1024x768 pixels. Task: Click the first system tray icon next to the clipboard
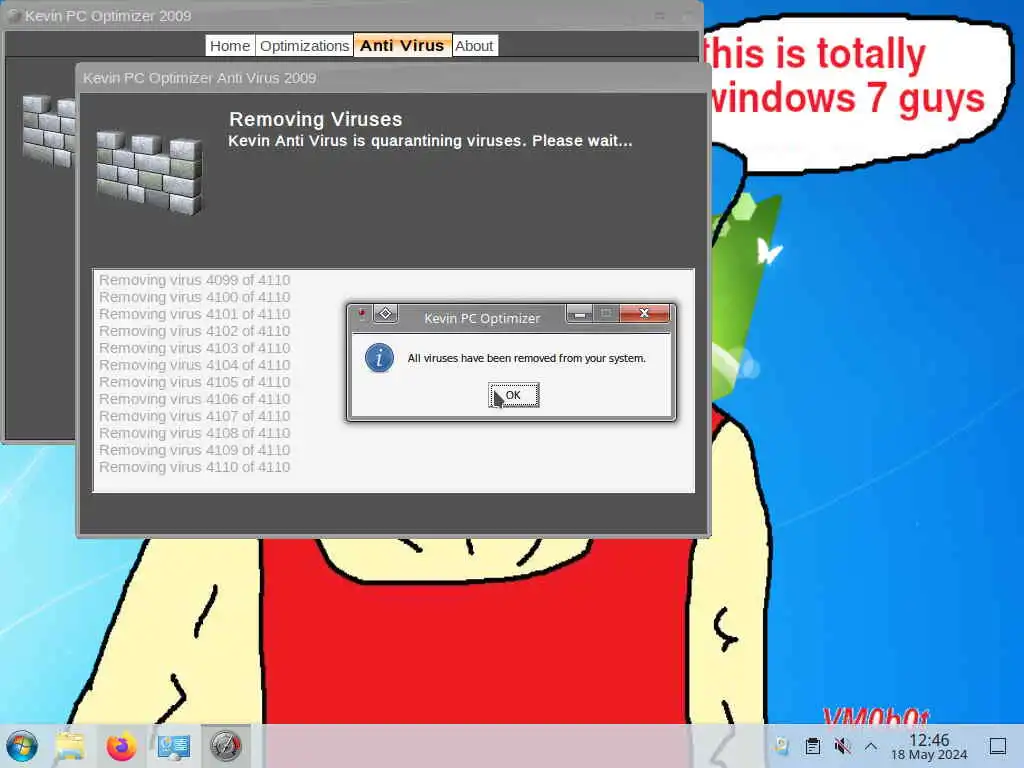pyautogui.click(x=782, y=746)
